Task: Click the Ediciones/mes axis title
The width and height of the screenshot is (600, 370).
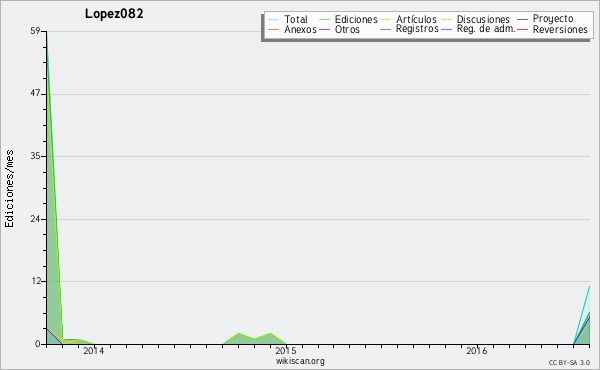Action: [9, 189]
